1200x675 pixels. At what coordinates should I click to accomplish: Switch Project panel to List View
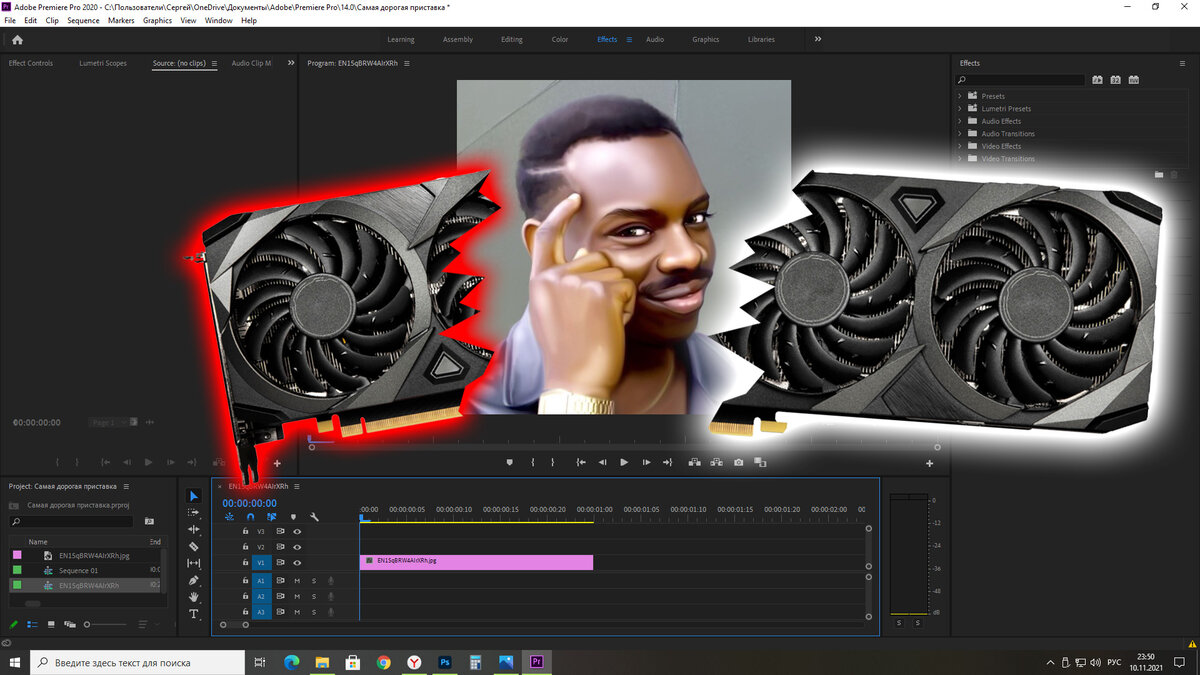coord(32,624)
